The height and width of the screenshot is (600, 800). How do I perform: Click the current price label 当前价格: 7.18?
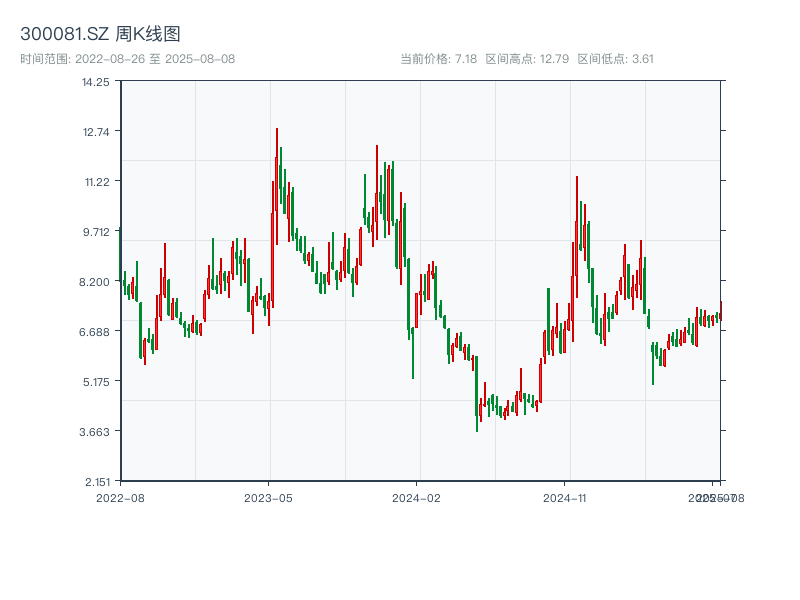438,59
